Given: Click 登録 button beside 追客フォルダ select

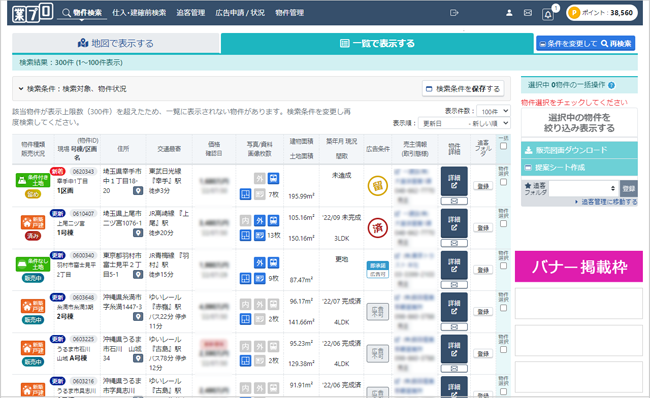Looking at the screenshot, I should [x=628, y=188].
